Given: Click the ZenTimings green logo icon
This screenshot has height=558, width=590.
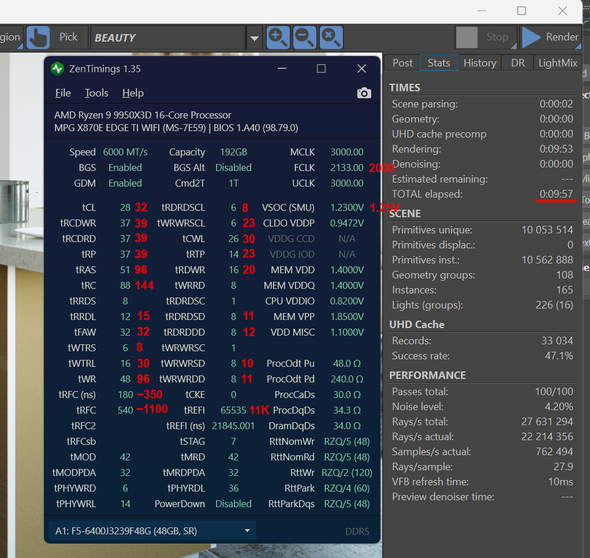Looking at the screenshot, I should point(57,69).
